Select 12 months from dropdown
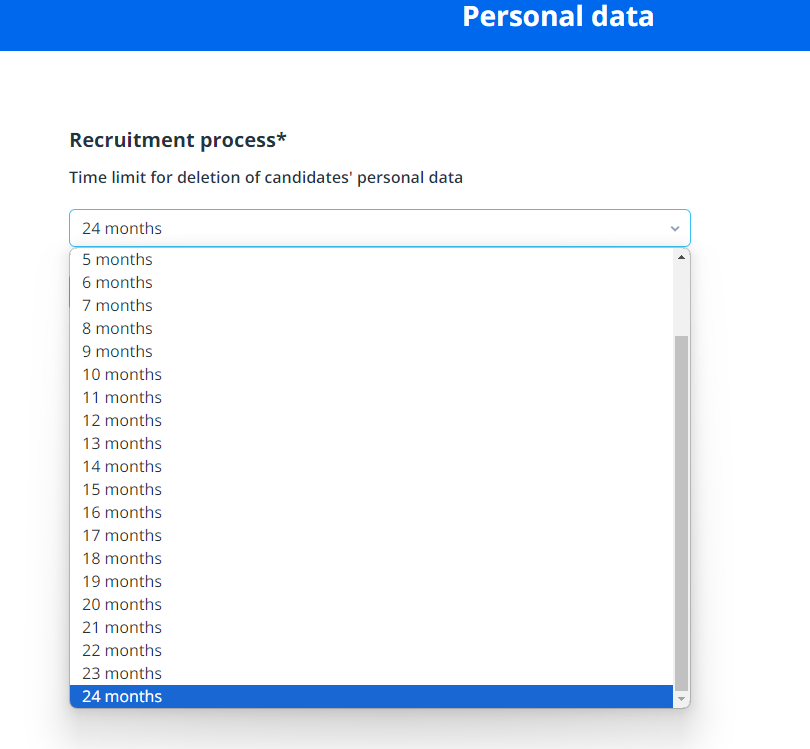 (121, 420)
